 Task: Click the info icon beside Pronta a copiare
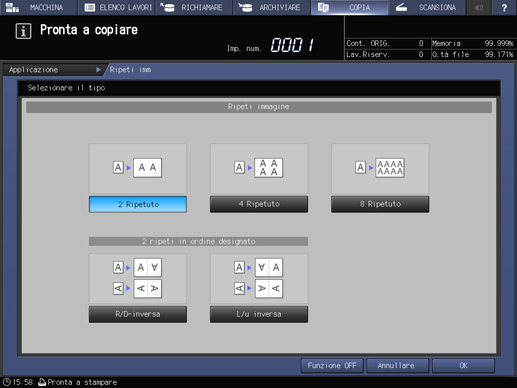click(23, 31)
